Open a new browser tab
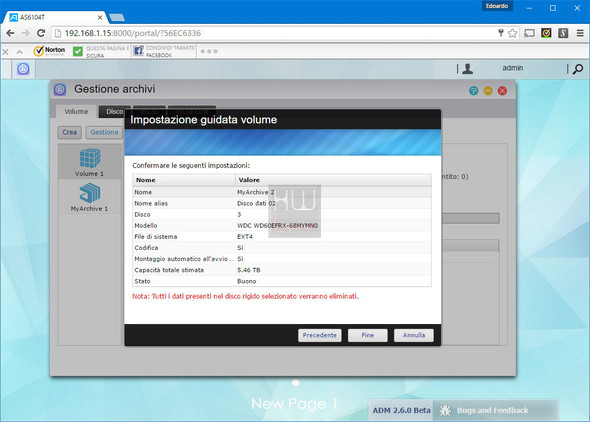 (117, 17)
